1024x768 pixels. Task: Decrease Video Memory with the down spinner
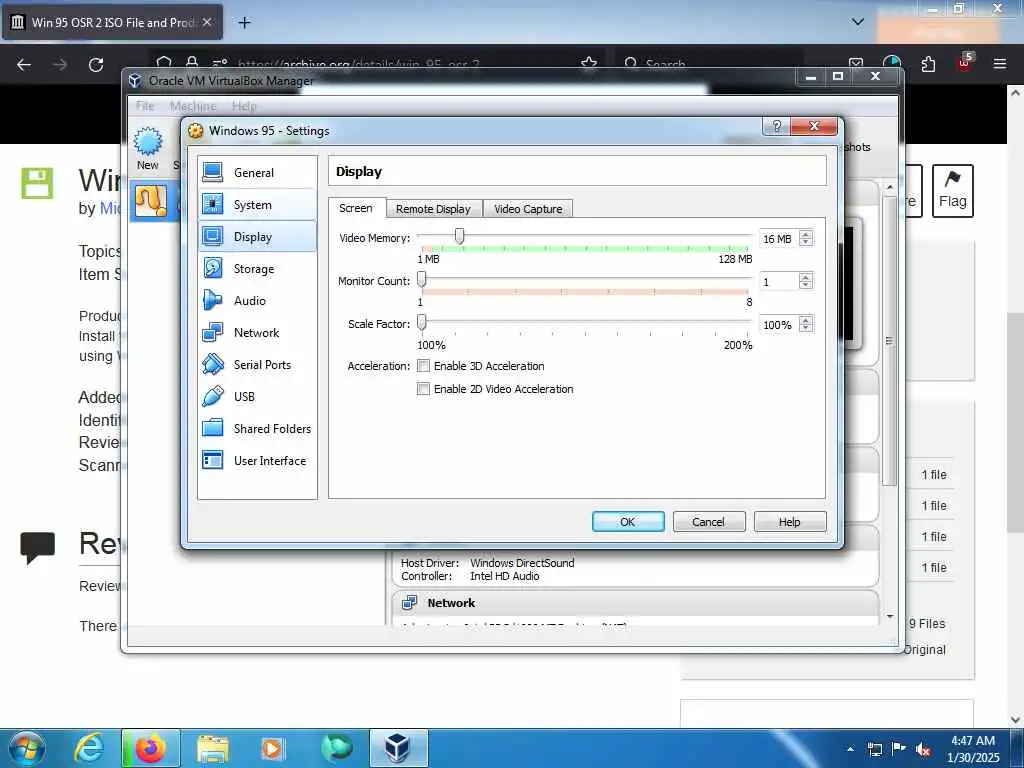806,242
